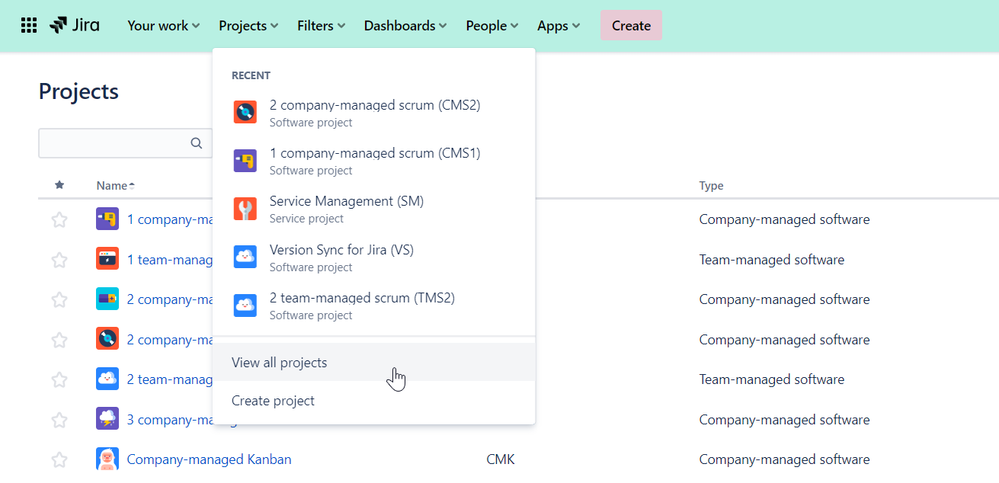Click avatar of 2 team-managed row in table
Screen dimensions: 999x483
pyautogui.click(x=107, y=379)
